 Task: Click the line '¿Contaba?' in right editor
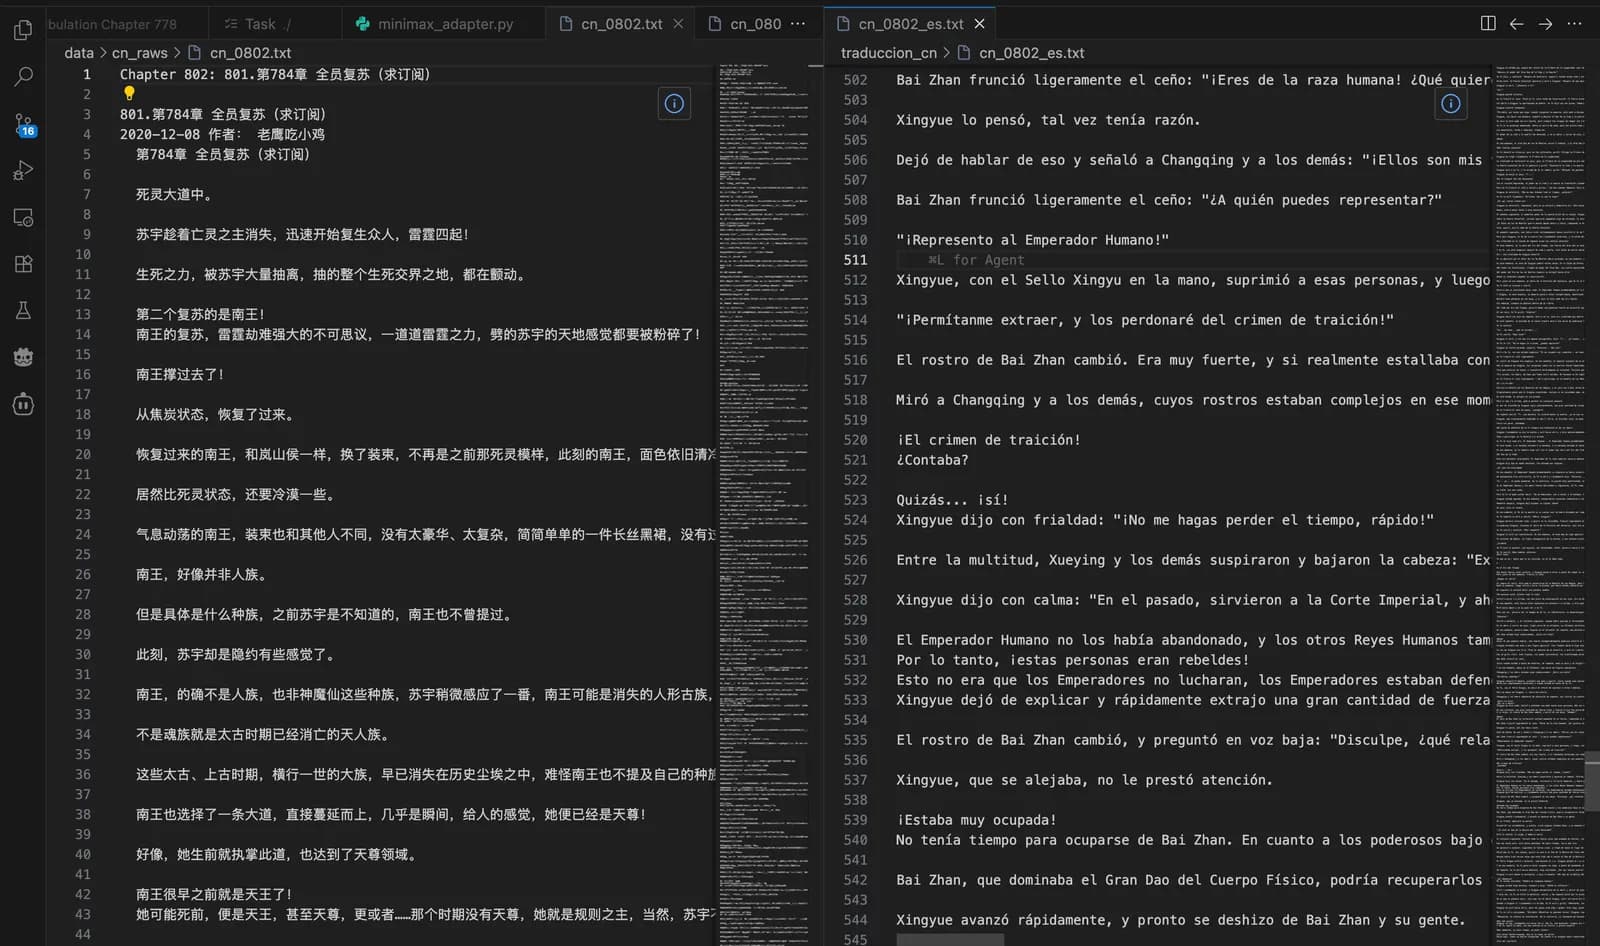(932, 460)
